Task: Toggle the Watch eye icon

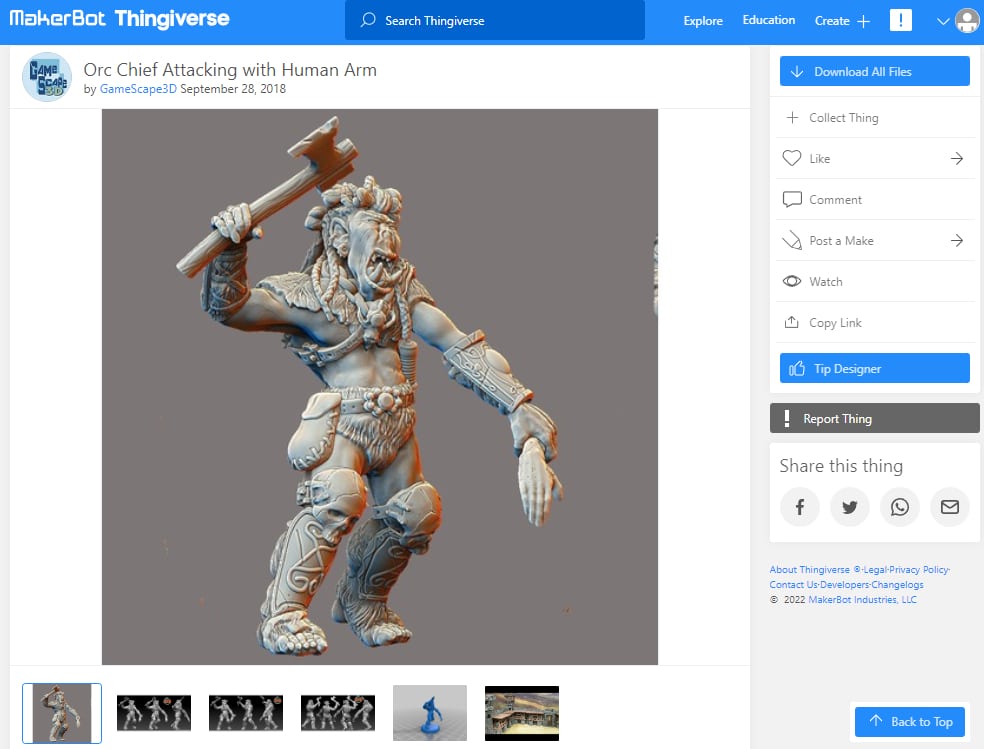Action: click(x=792, y=281)
